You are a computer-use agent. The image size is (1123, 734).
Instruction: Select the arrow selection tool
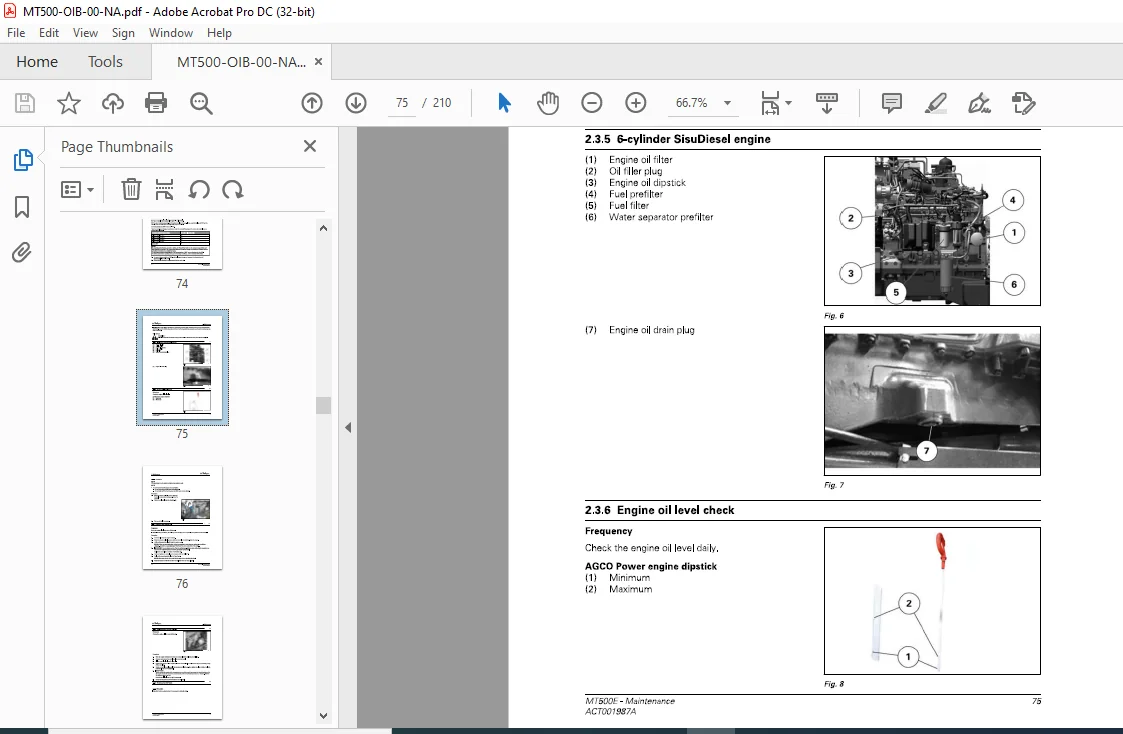(504, 103)
